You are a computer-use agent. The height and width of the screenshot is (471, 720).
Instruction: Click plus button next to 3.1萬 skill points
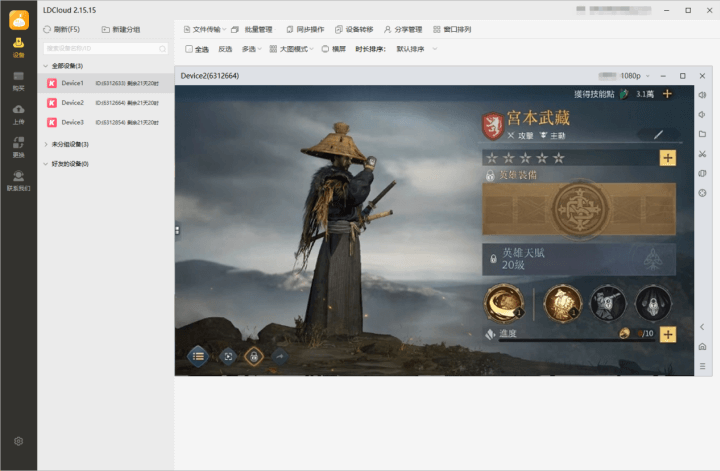(x=667, y=94)
